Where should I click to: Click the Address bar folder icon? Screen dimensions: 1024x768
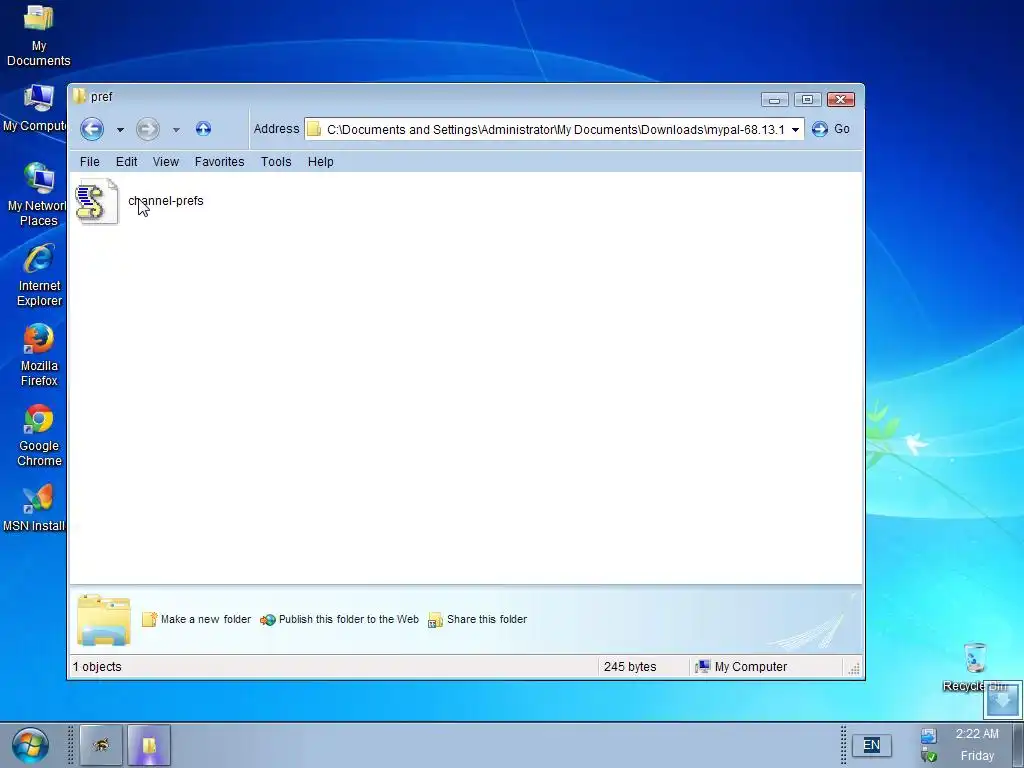[314, 129]
